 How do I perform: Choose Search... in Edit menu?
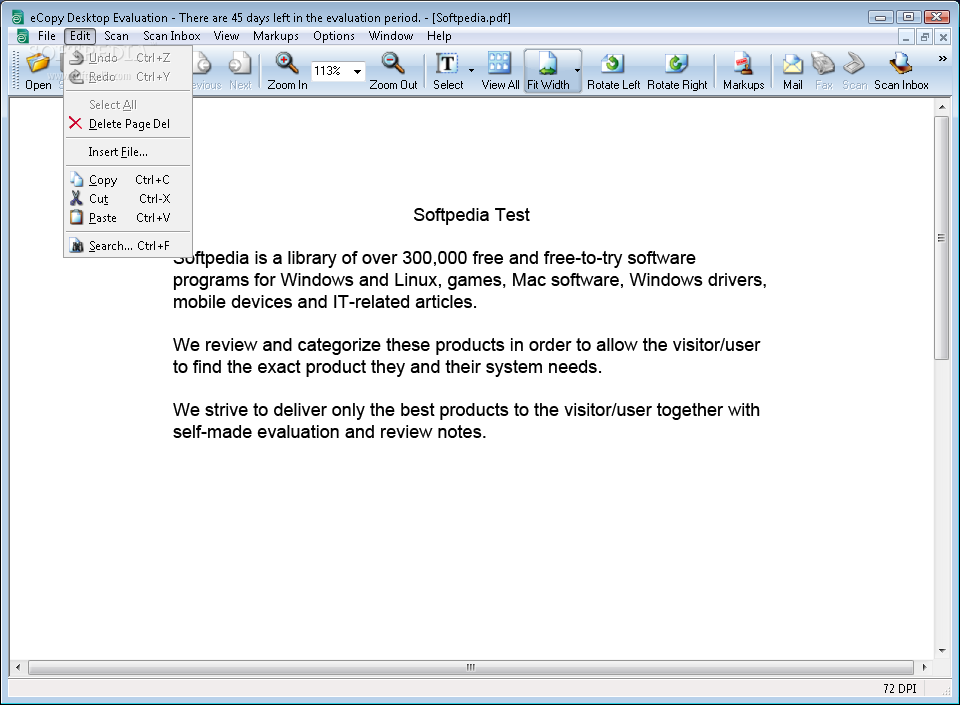click(x=128, y=246)
